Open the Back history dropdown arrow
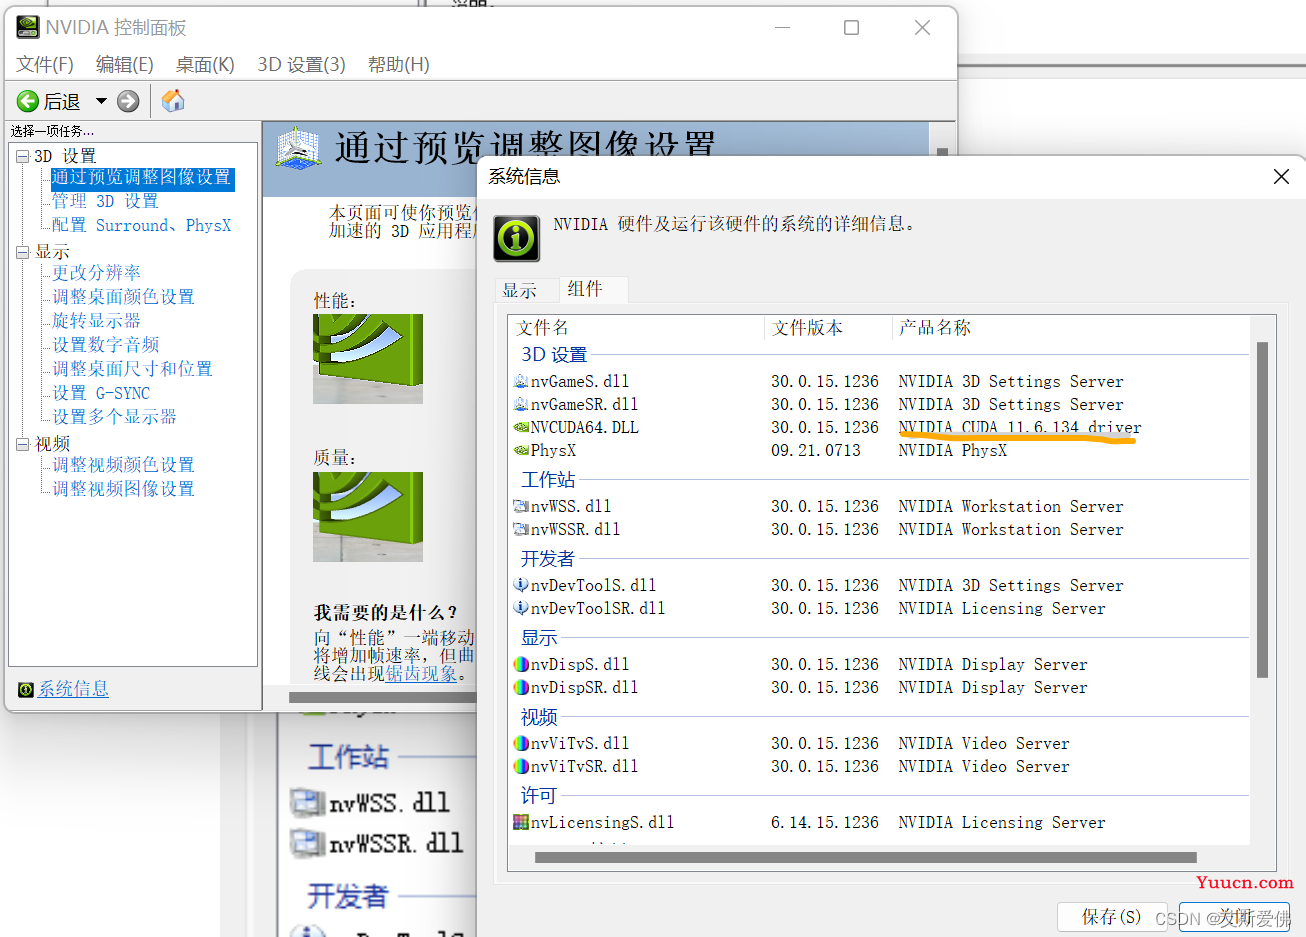 click(x=101, y=101)
